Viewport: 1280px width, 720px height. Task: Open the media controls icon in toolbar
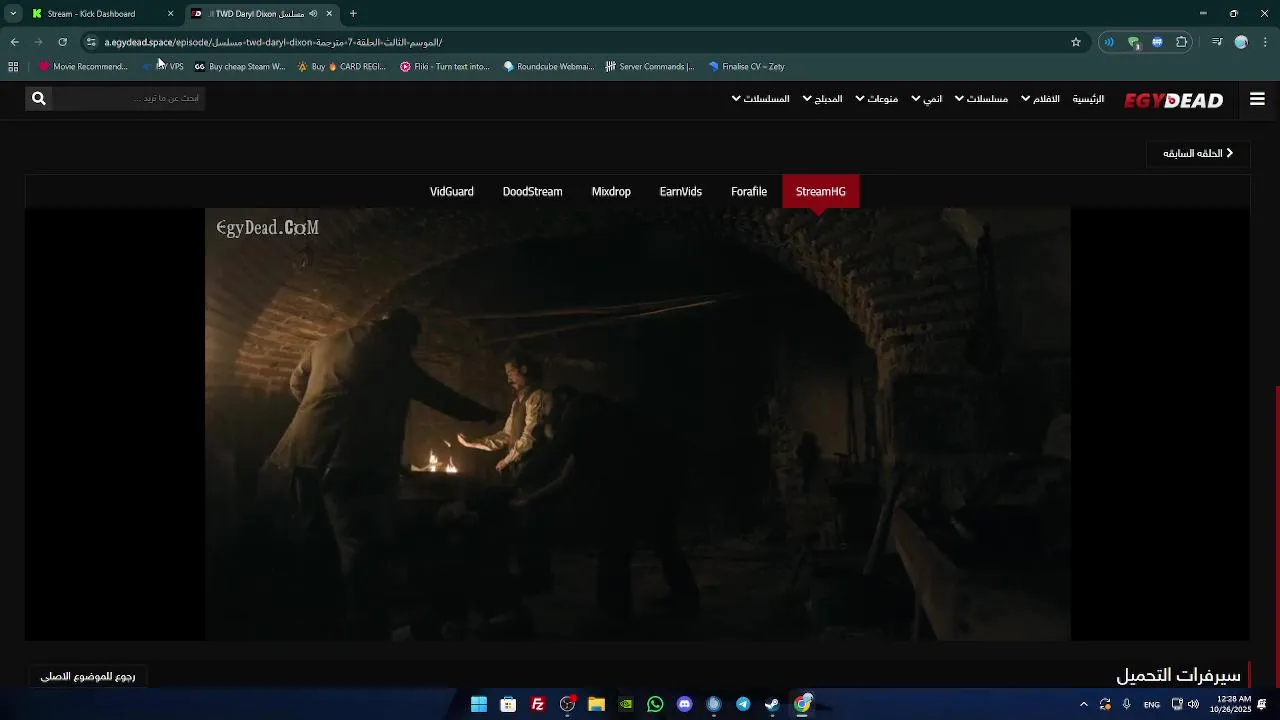point(1217,42)
